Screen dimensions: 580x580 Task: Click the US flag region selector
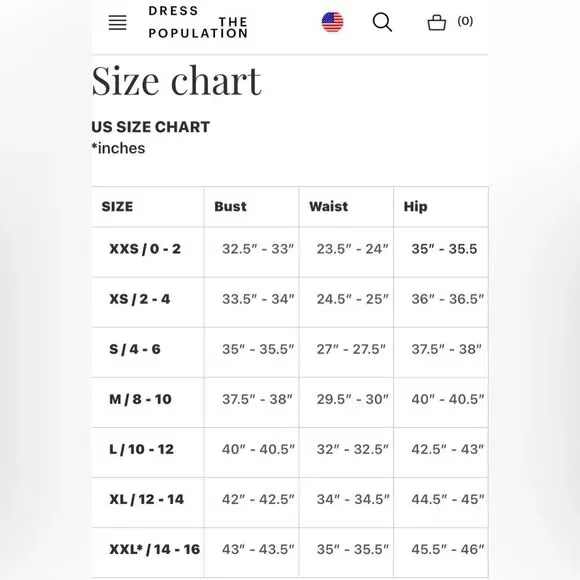click(332, 22)
